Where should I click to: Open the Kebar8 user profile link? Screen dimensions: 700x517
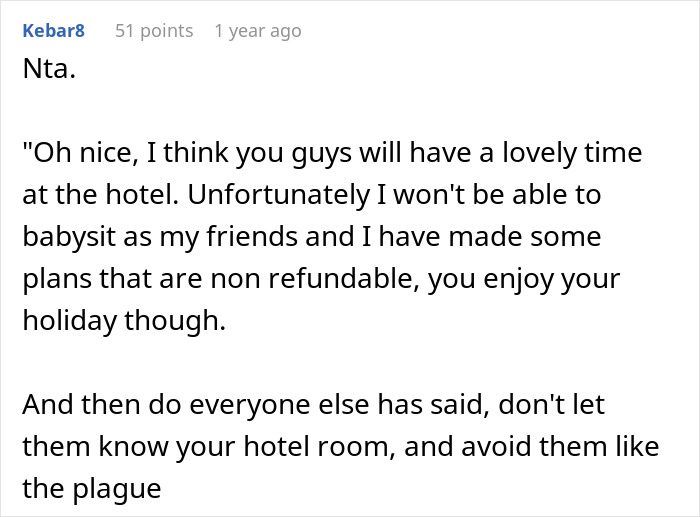54,31
